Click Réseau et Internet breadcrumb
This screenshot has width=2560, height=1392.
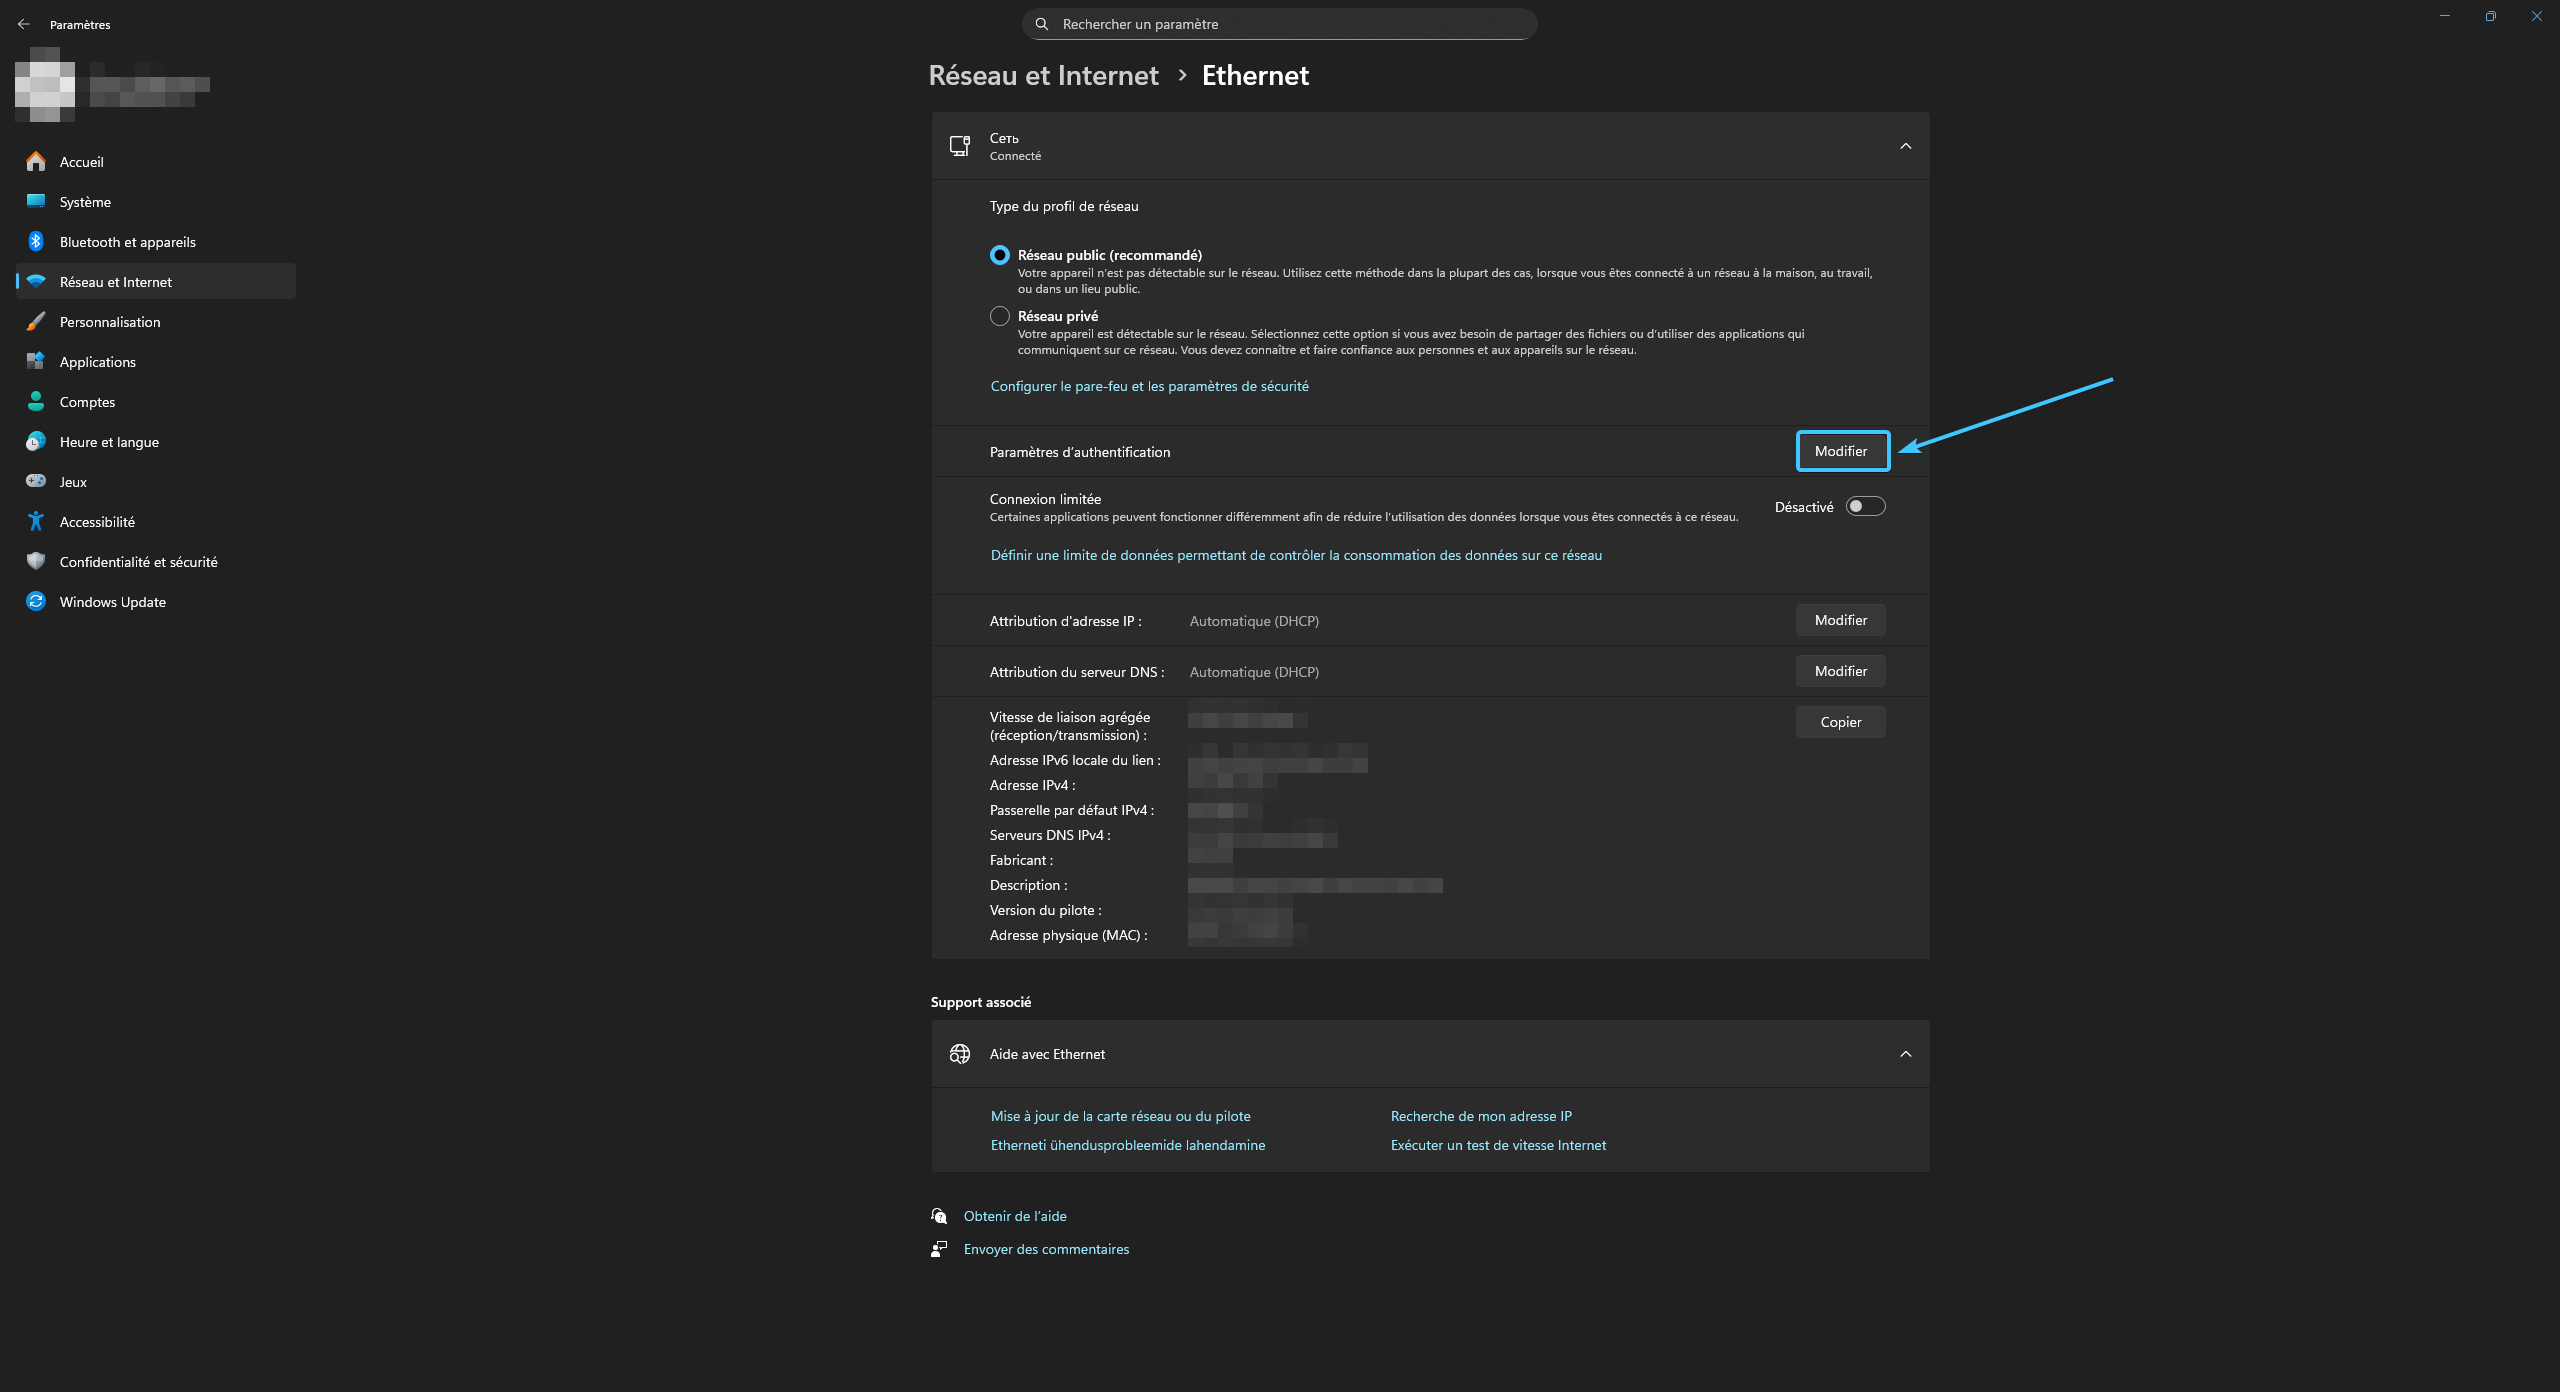[x=1043, y=75]
